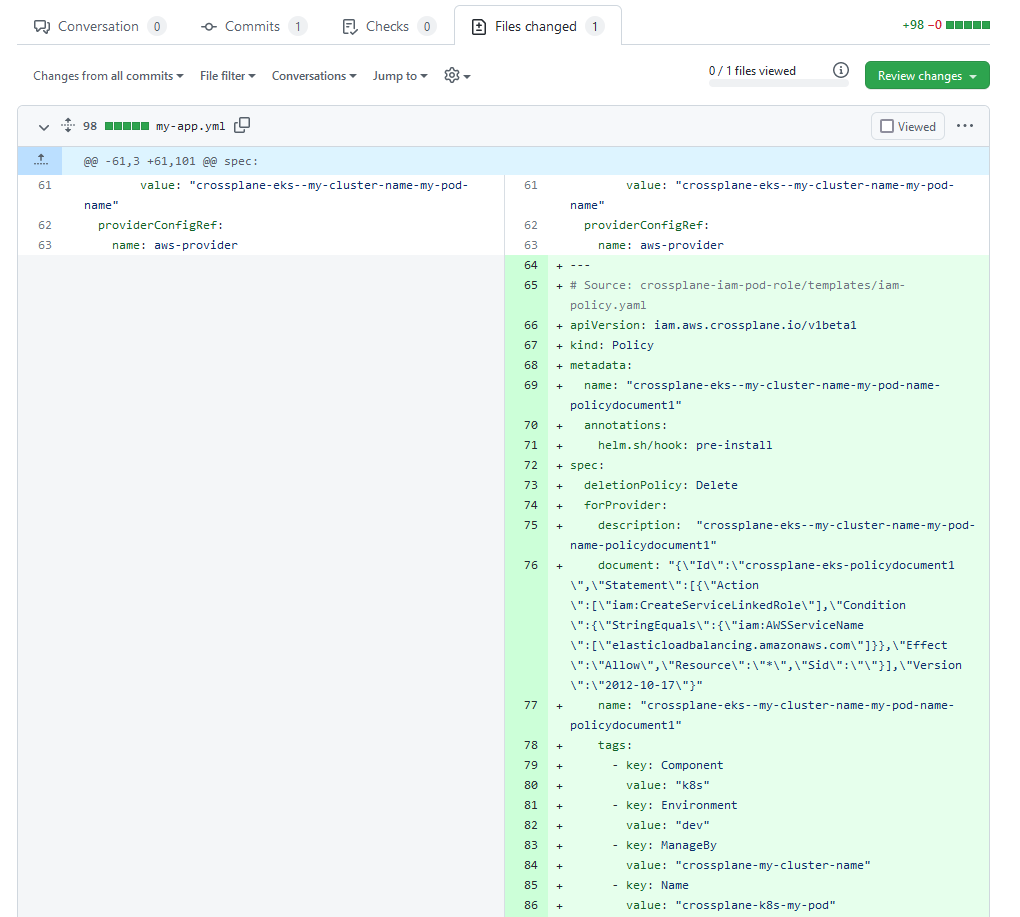Click the top-right +98 −0 diffstat squares

tap(967, 25)
